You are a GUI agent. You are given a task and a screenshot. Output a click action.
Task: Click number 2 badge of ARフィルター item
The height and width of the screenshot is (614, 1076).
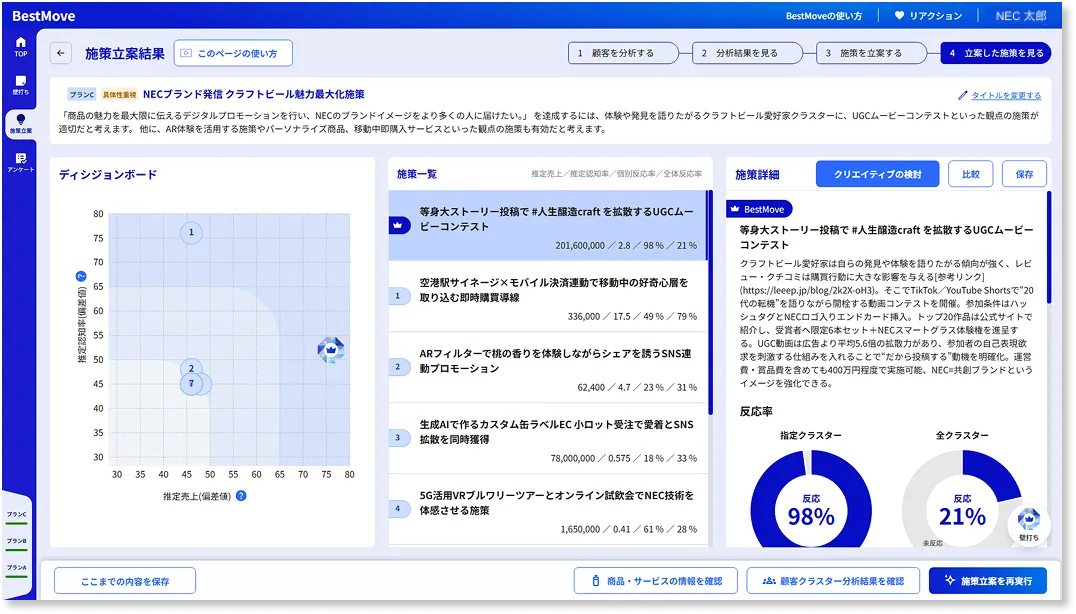point(398,367)
